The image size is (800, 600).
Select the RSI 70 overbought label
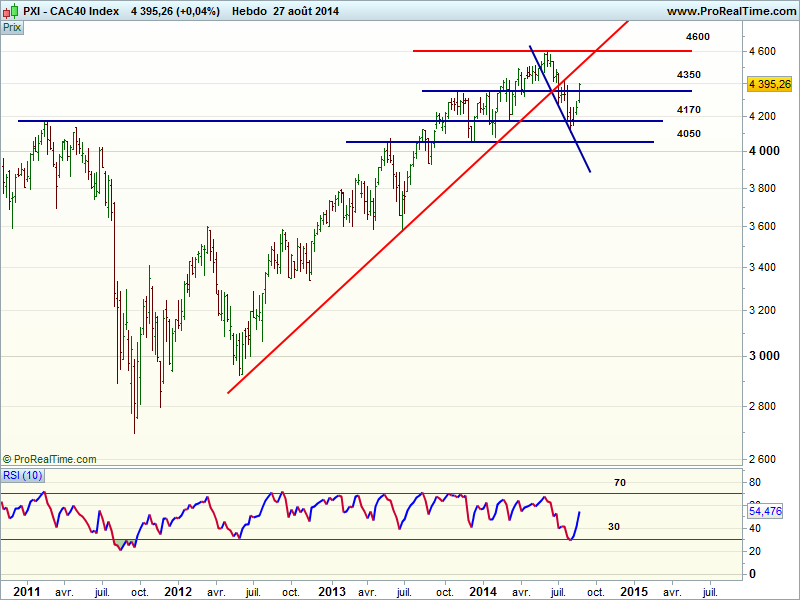pyautogui.click(x=619, y=483)
